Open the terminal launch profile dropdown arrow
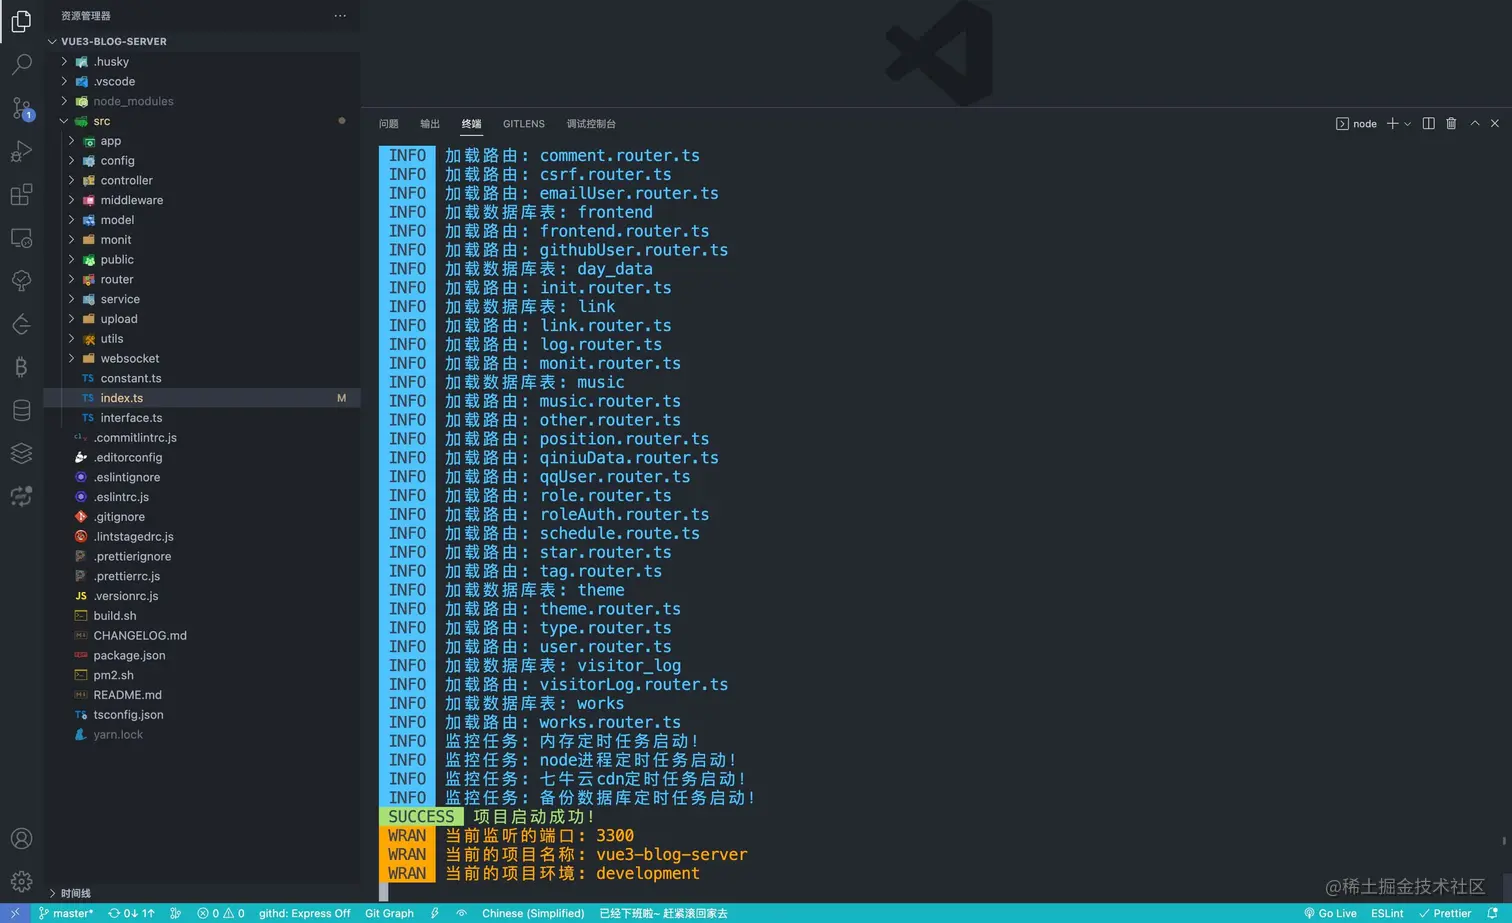 pyautogui.click(x=1407, y=124)
